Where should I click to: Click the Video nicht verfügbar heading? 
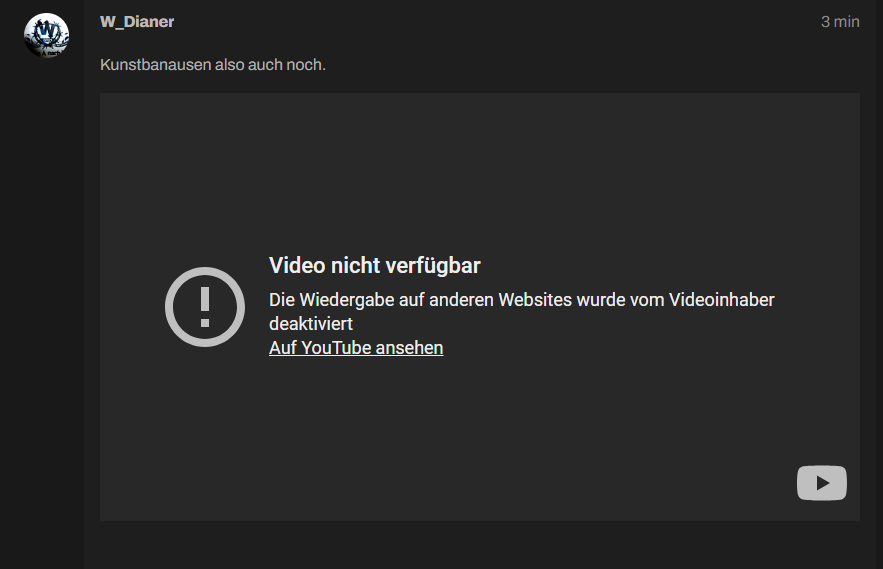(374, 265)
